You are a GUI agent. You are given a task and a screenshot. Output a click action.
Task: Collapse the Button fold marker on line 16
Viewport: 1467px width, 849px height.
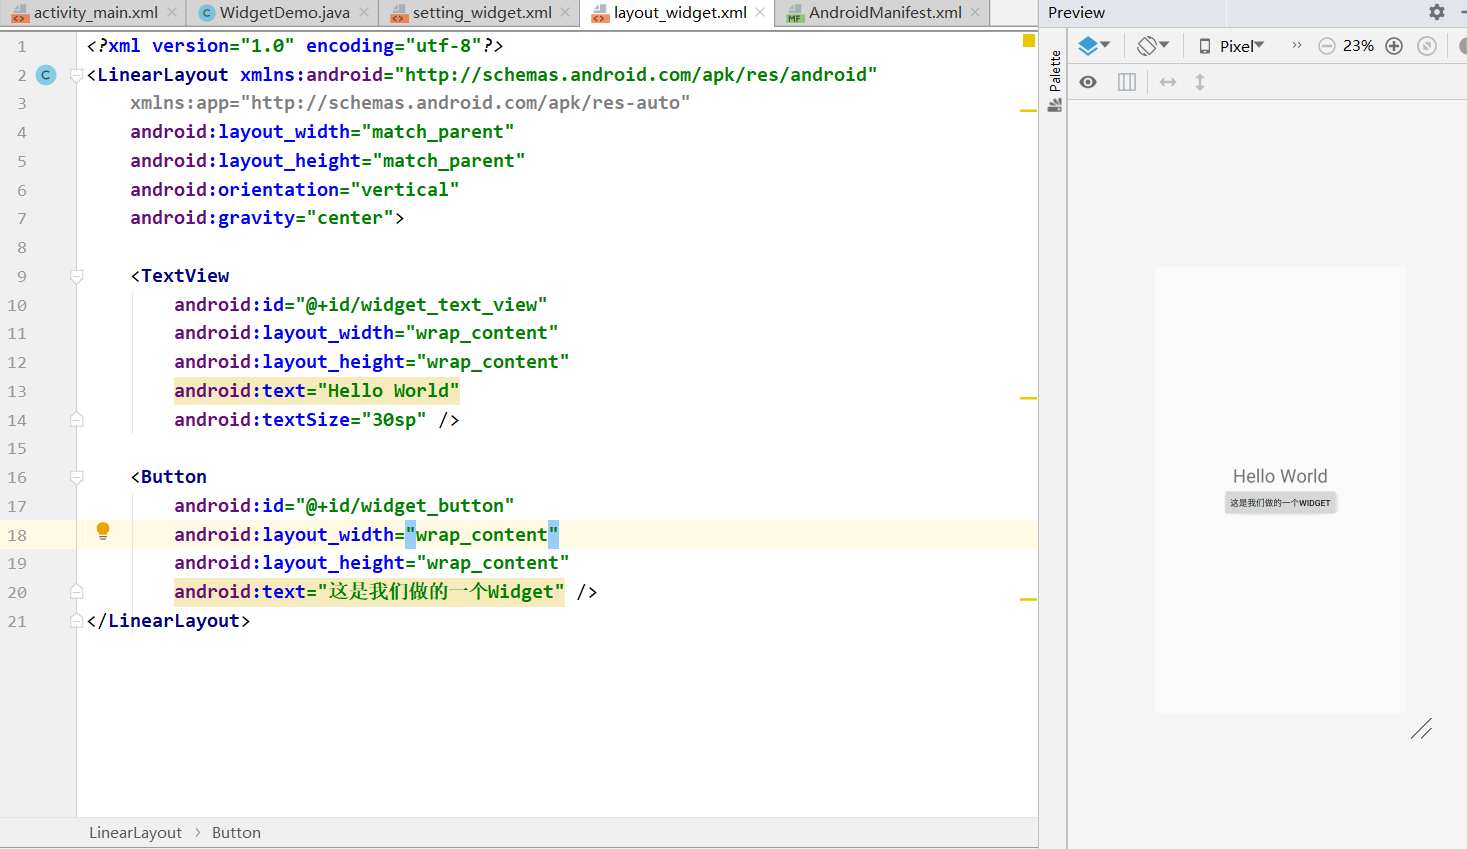tap(77, 477)
